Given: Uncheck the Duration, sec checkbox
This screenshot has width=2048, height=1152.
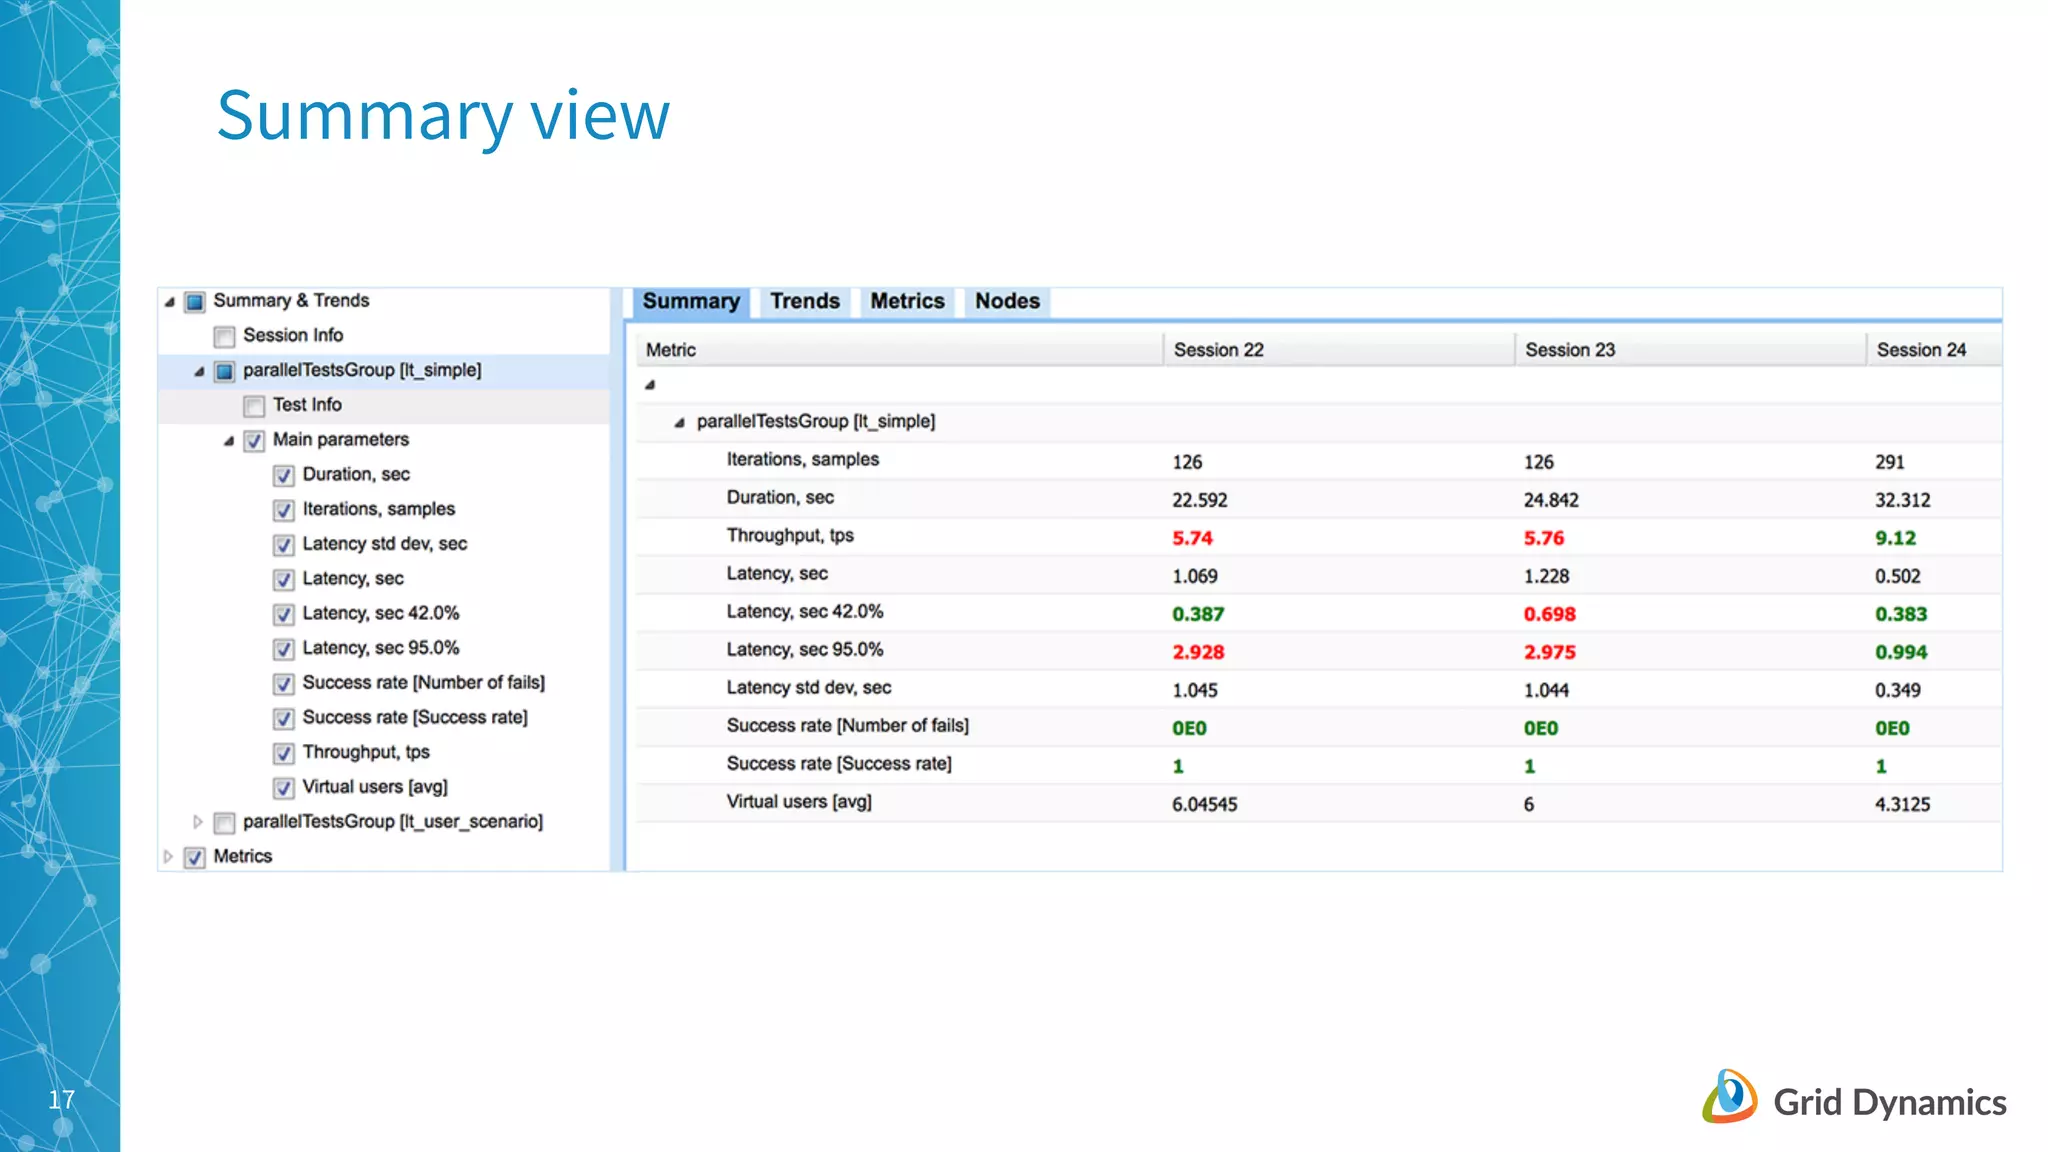Looking at the screenshot, I should (284, 475).
